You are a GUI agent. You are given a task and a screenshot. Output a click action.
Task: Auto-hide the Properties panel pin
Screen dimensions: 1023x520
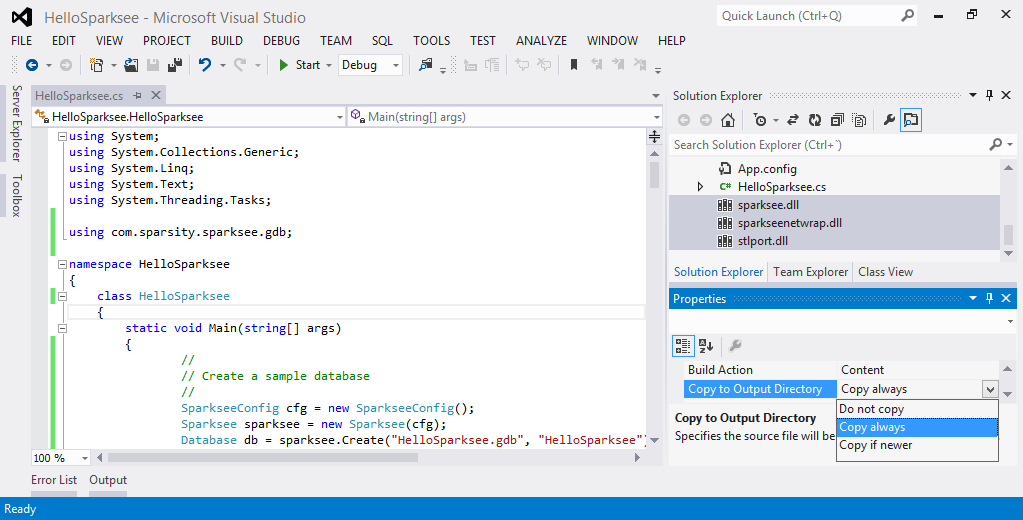point(989,298)
